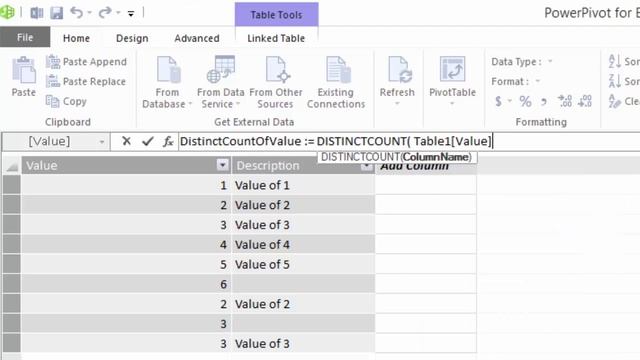
Task: Click the PowerPivot application icon
Action: pos(7,12)
